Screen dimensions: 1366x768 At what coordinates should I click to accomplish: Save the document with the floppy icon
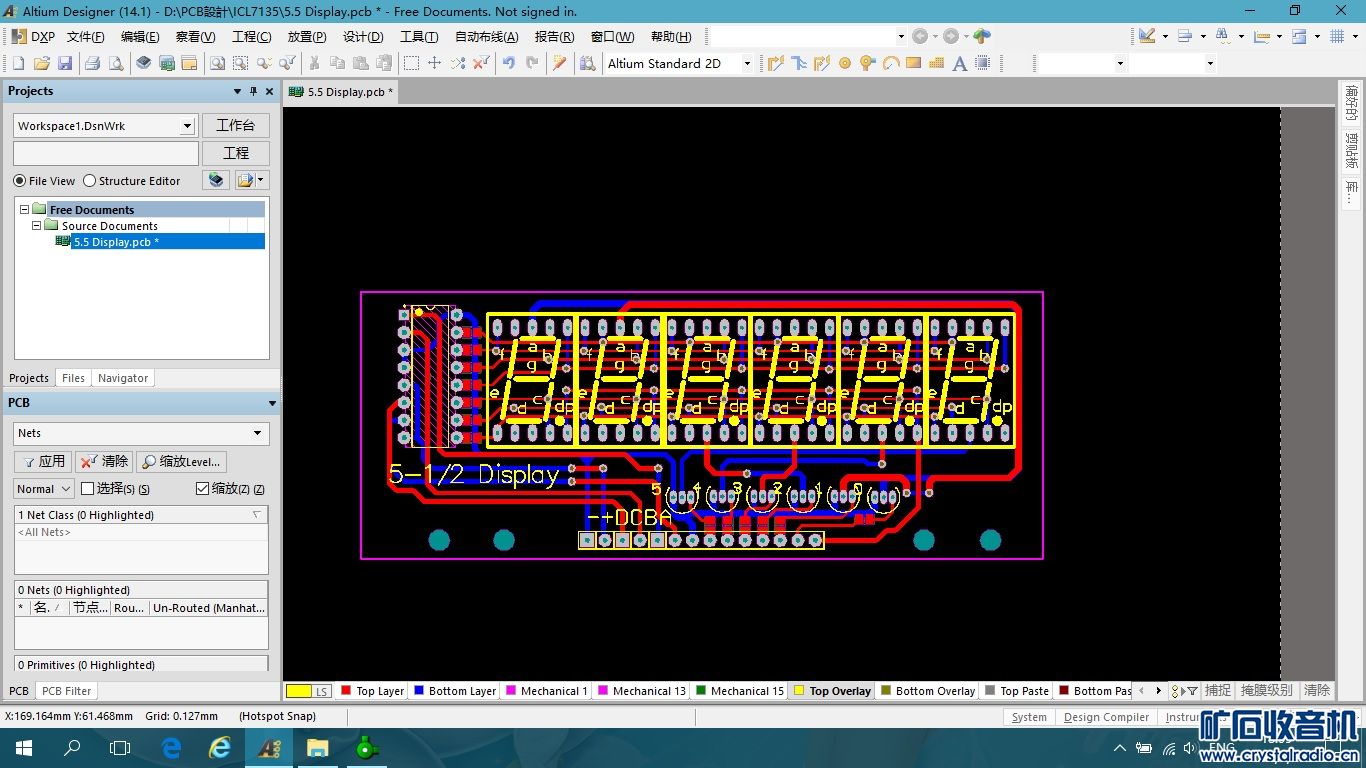(65, 63)
